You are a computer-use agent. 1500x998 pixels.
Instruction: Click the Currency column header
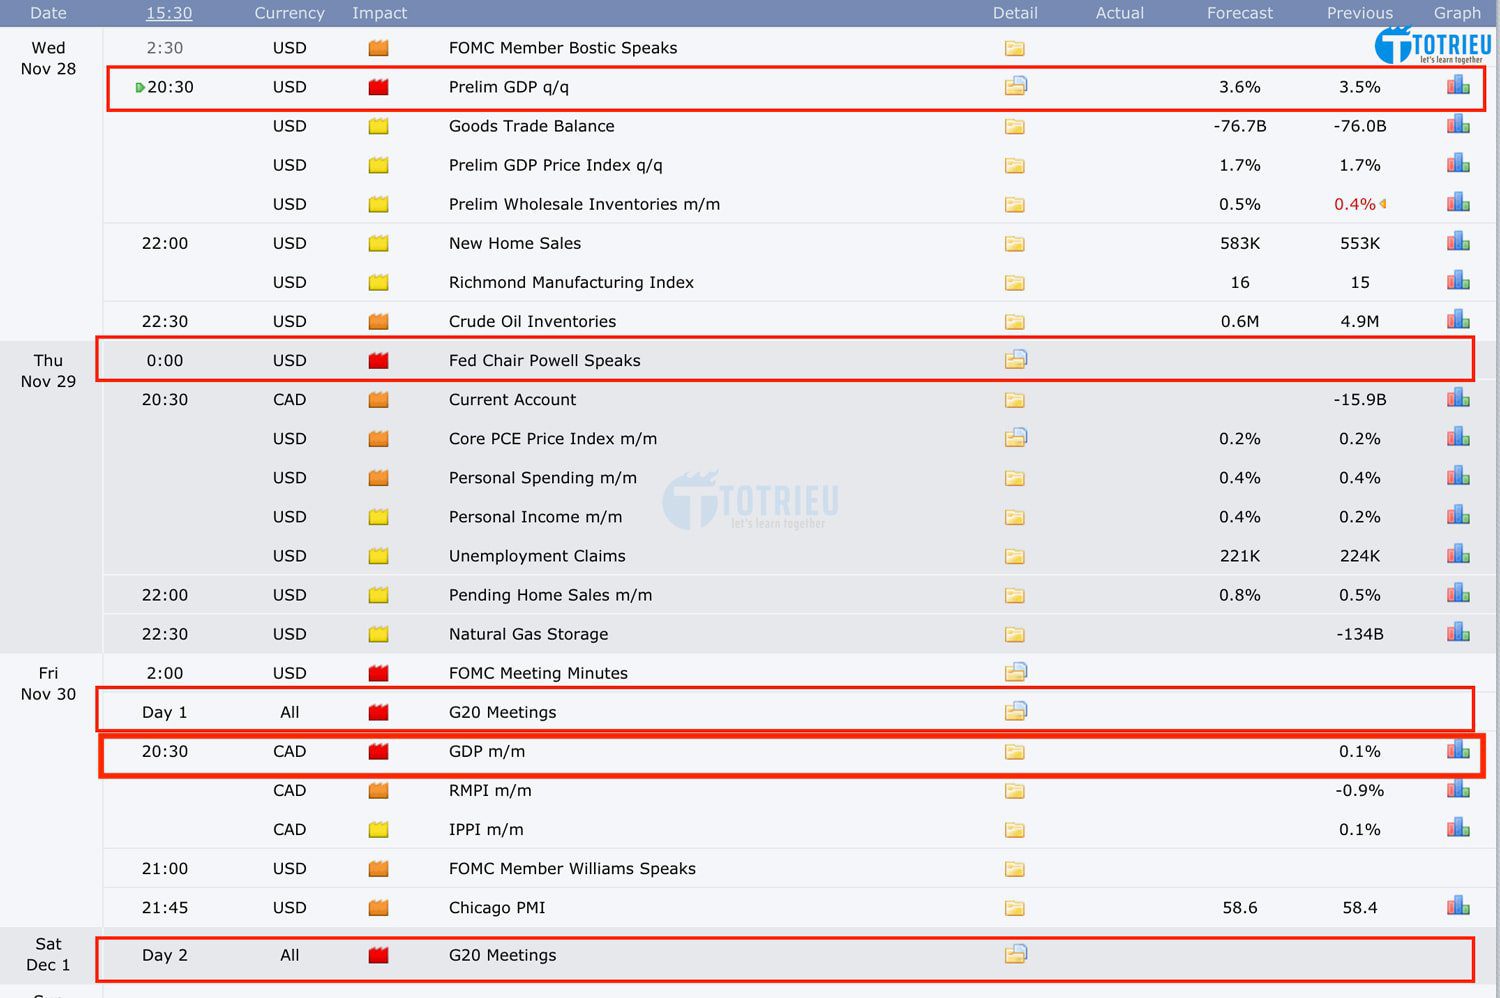coord(289,13)
